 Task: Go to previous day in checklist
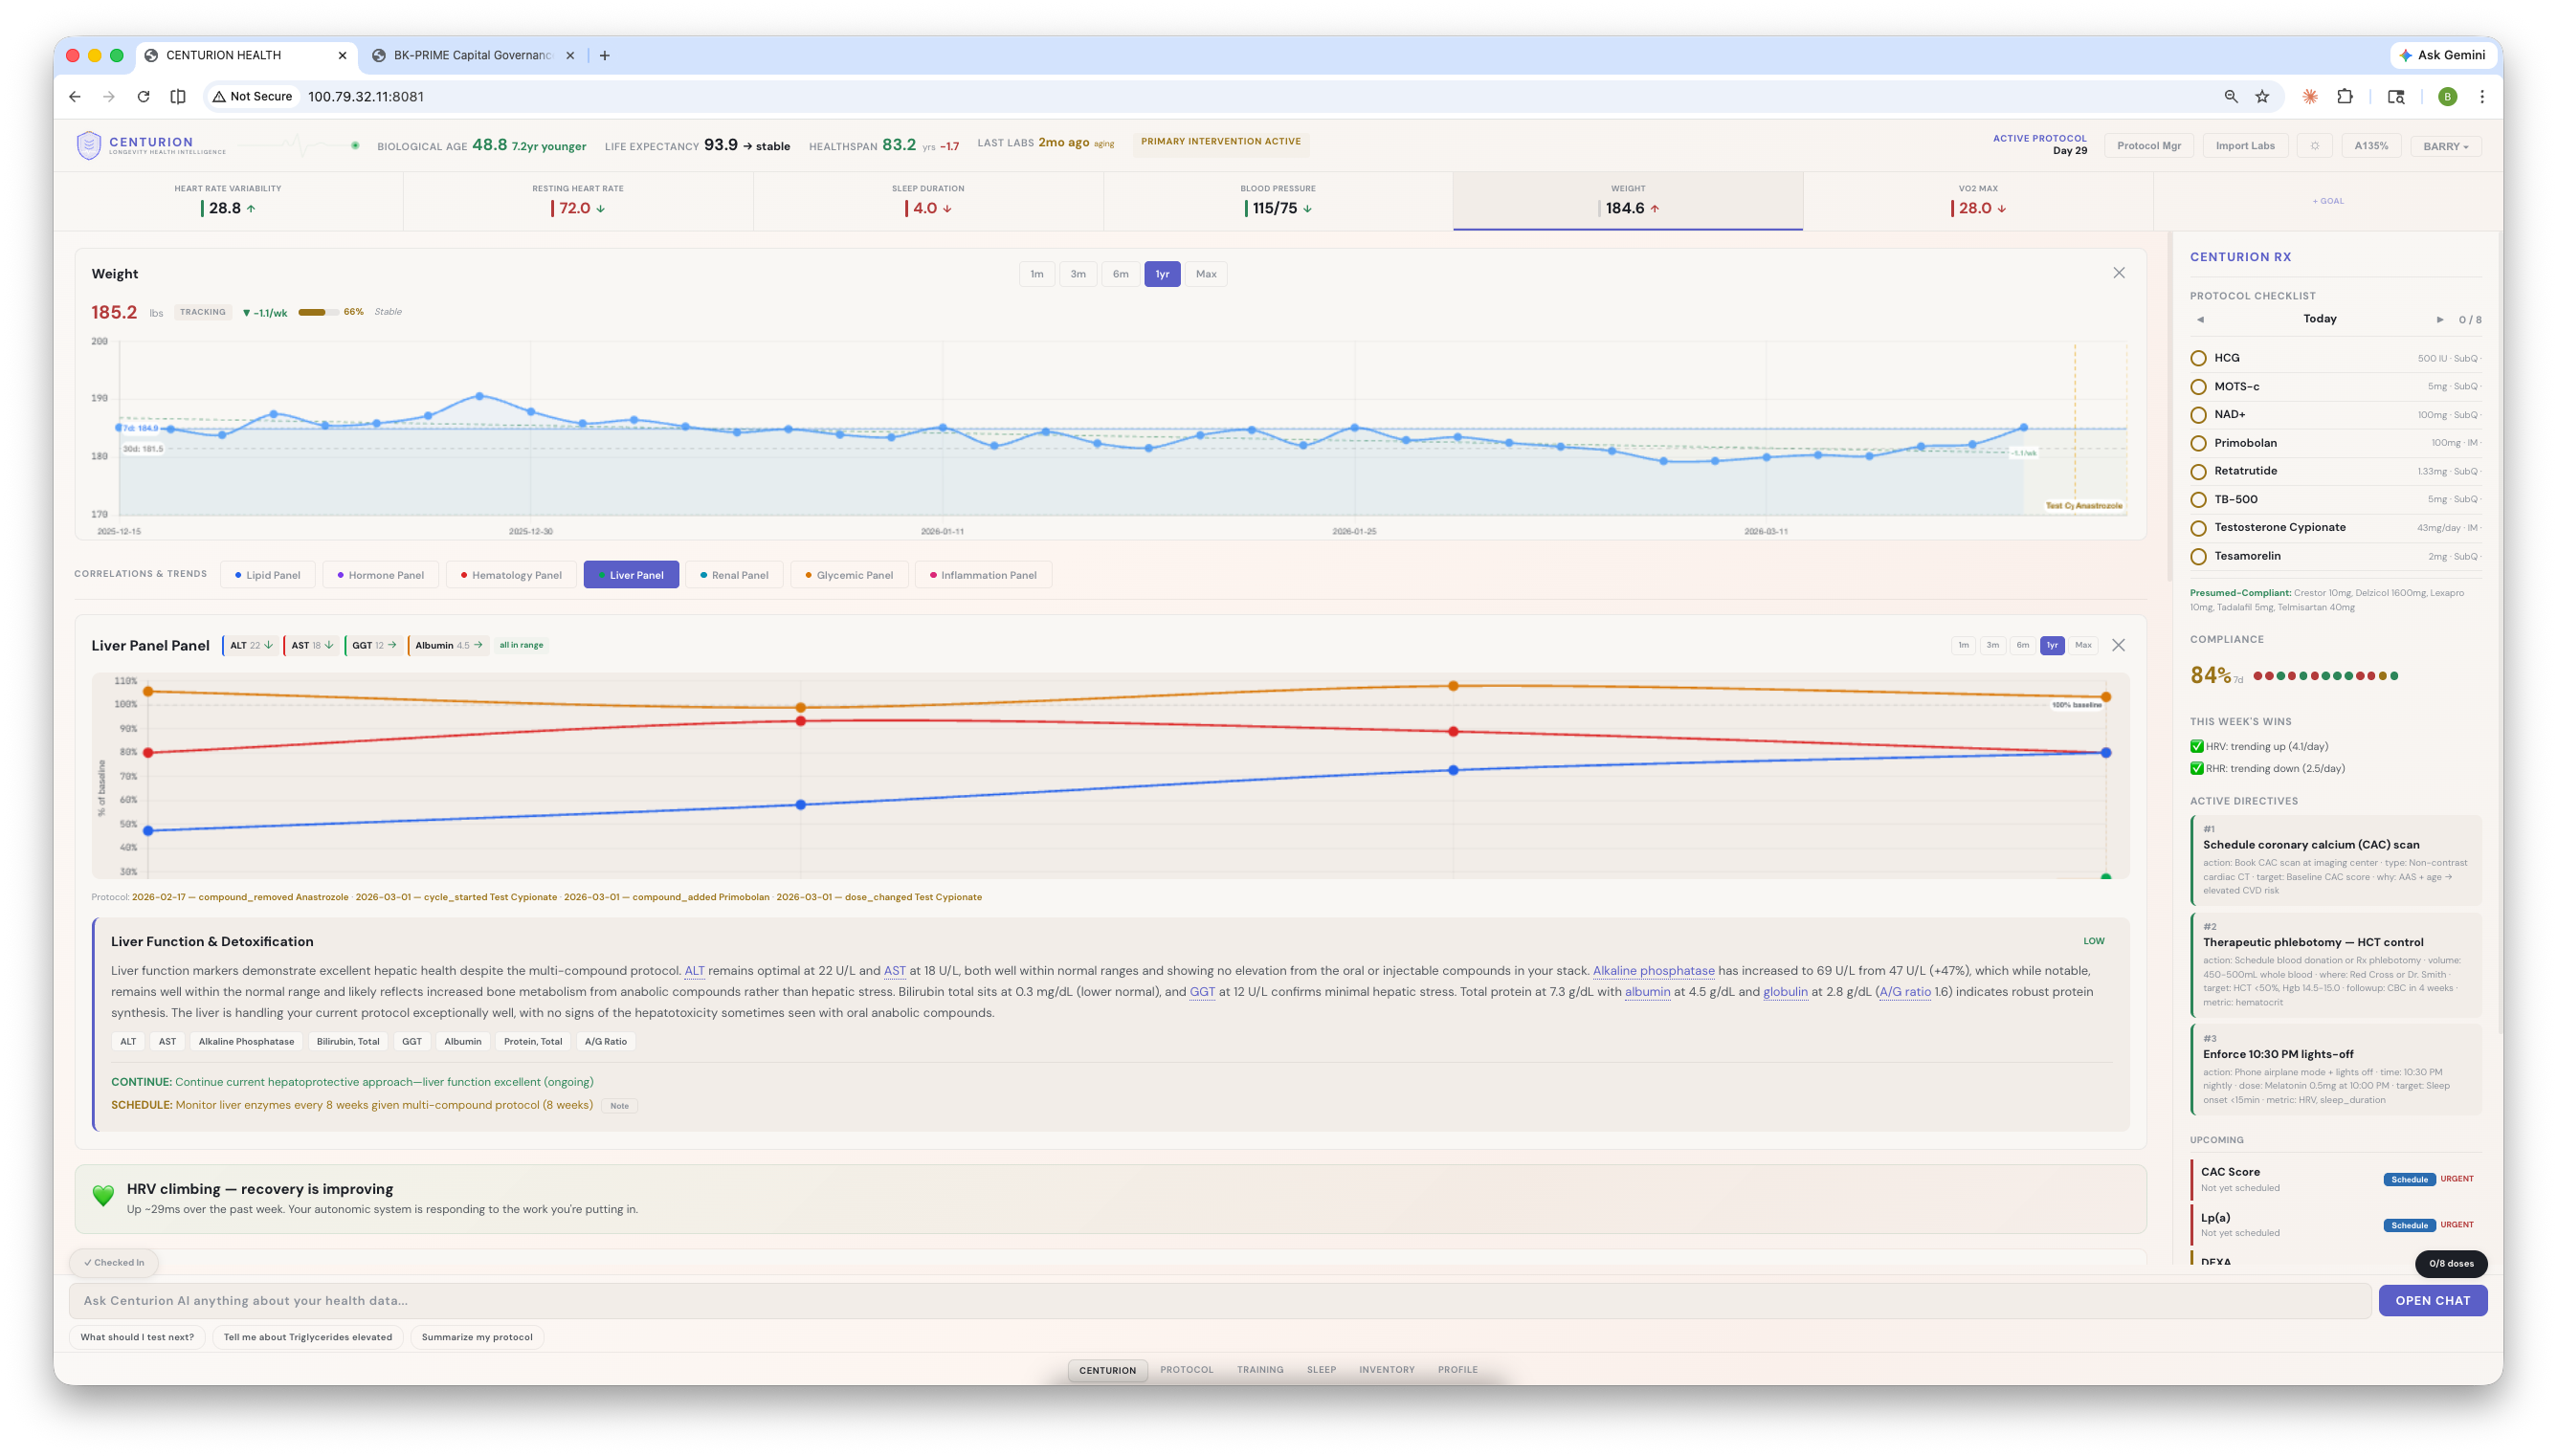point(2200,320)
